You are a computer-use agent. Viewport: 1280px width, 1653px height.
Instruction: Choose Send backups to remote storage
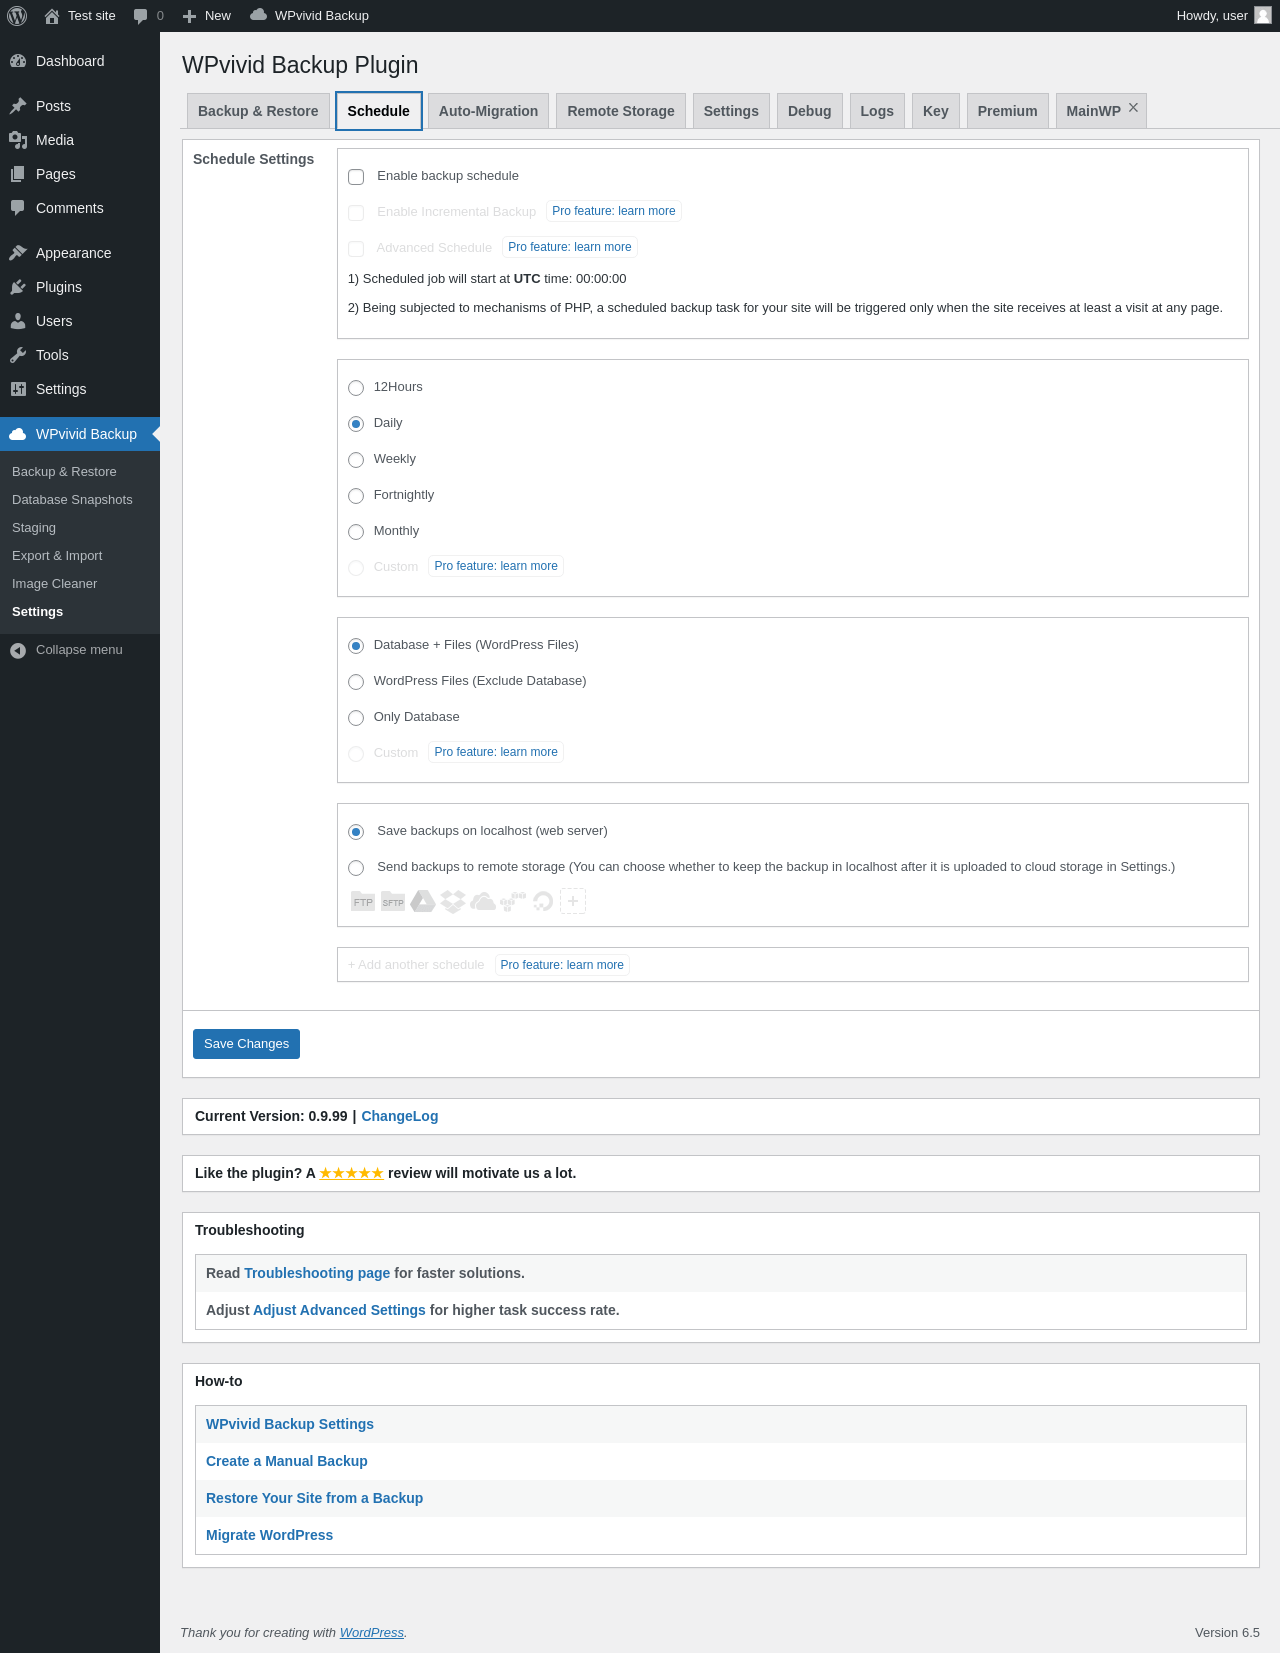(356, 868)
